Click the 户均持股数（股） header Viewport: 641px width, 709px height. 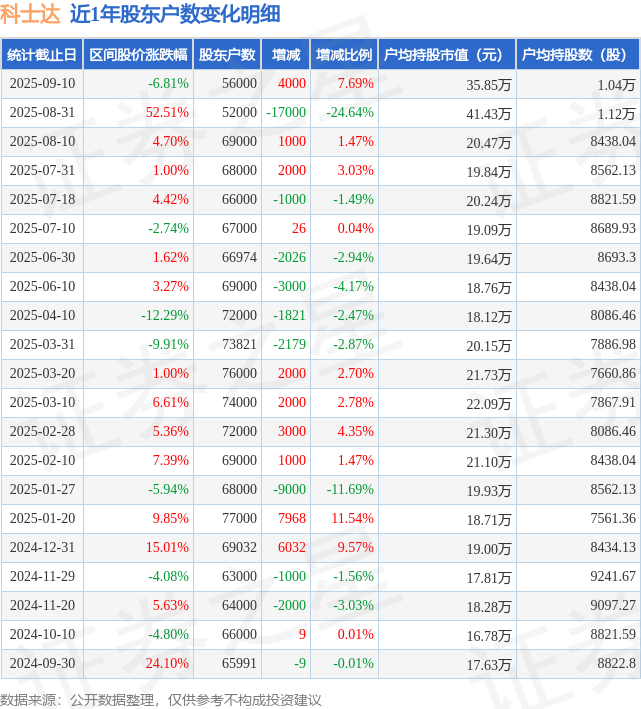(578, 55)
